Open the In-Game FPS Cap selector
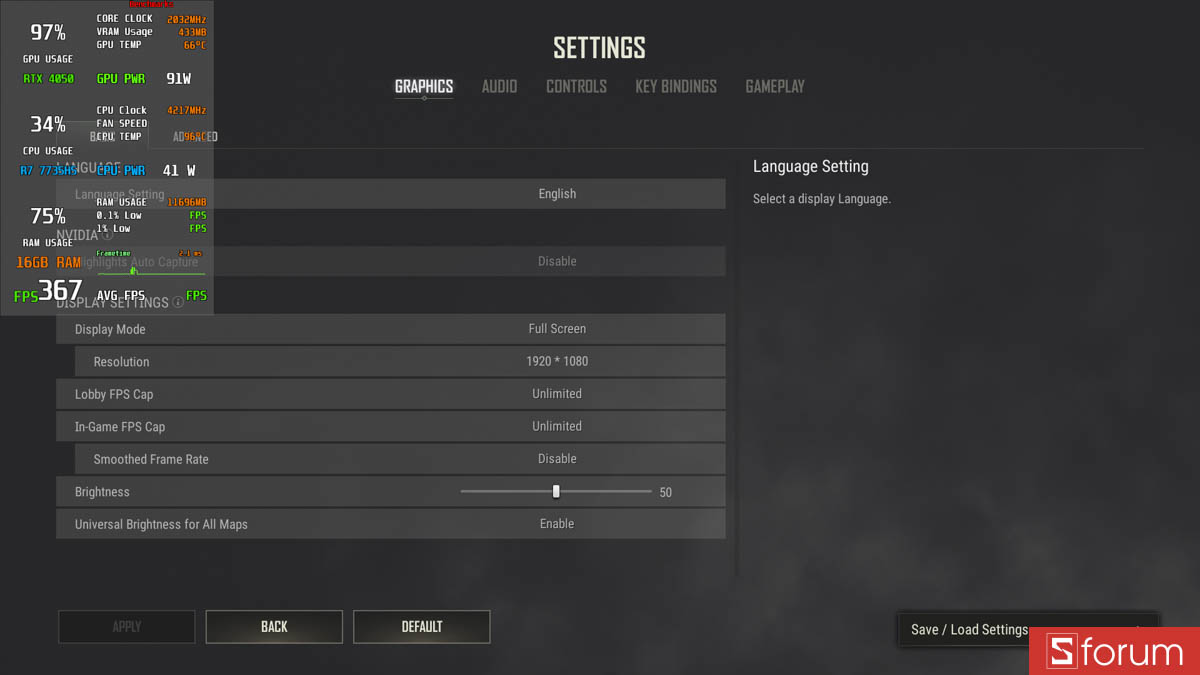The image size is (1200, 675). (x=557, y=426)
